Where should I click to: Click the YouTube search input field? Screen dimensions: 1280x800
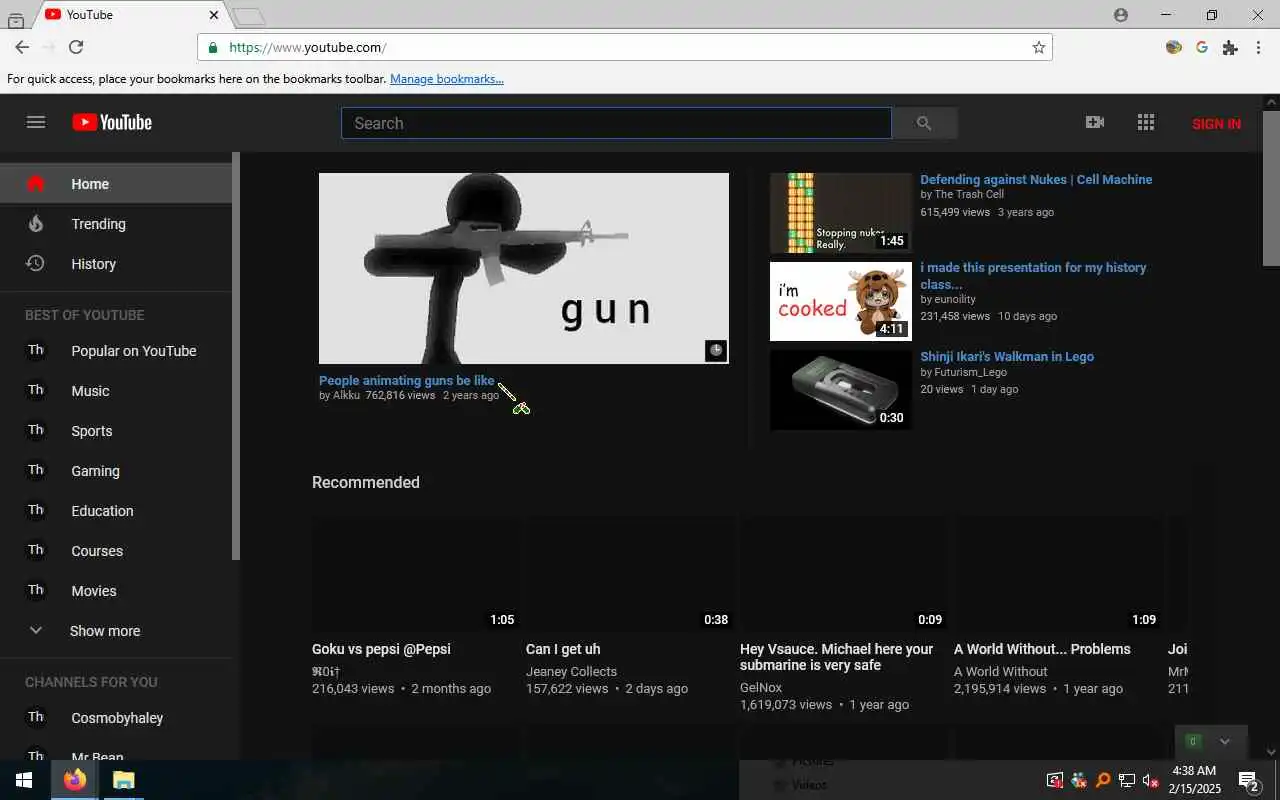616,123
